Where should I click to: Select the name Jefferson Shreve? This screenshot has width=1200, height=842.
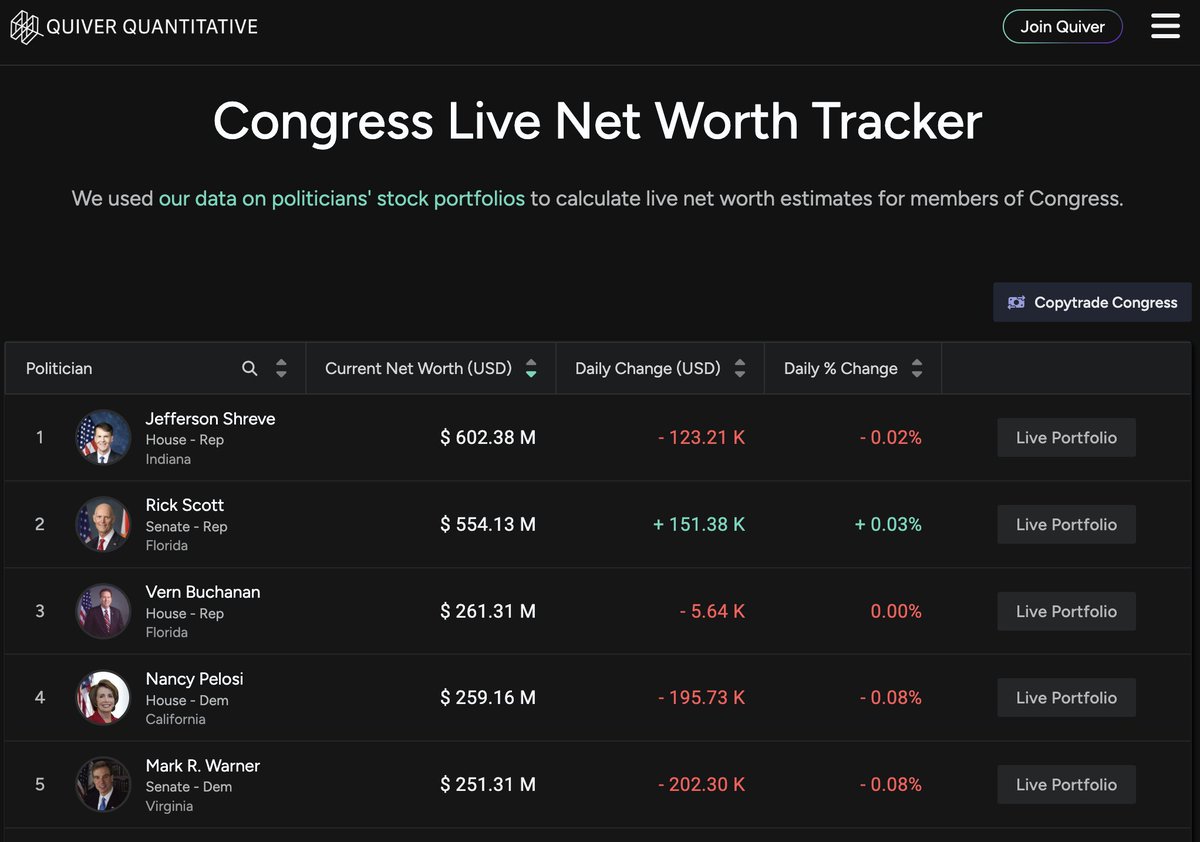[210, 418]
